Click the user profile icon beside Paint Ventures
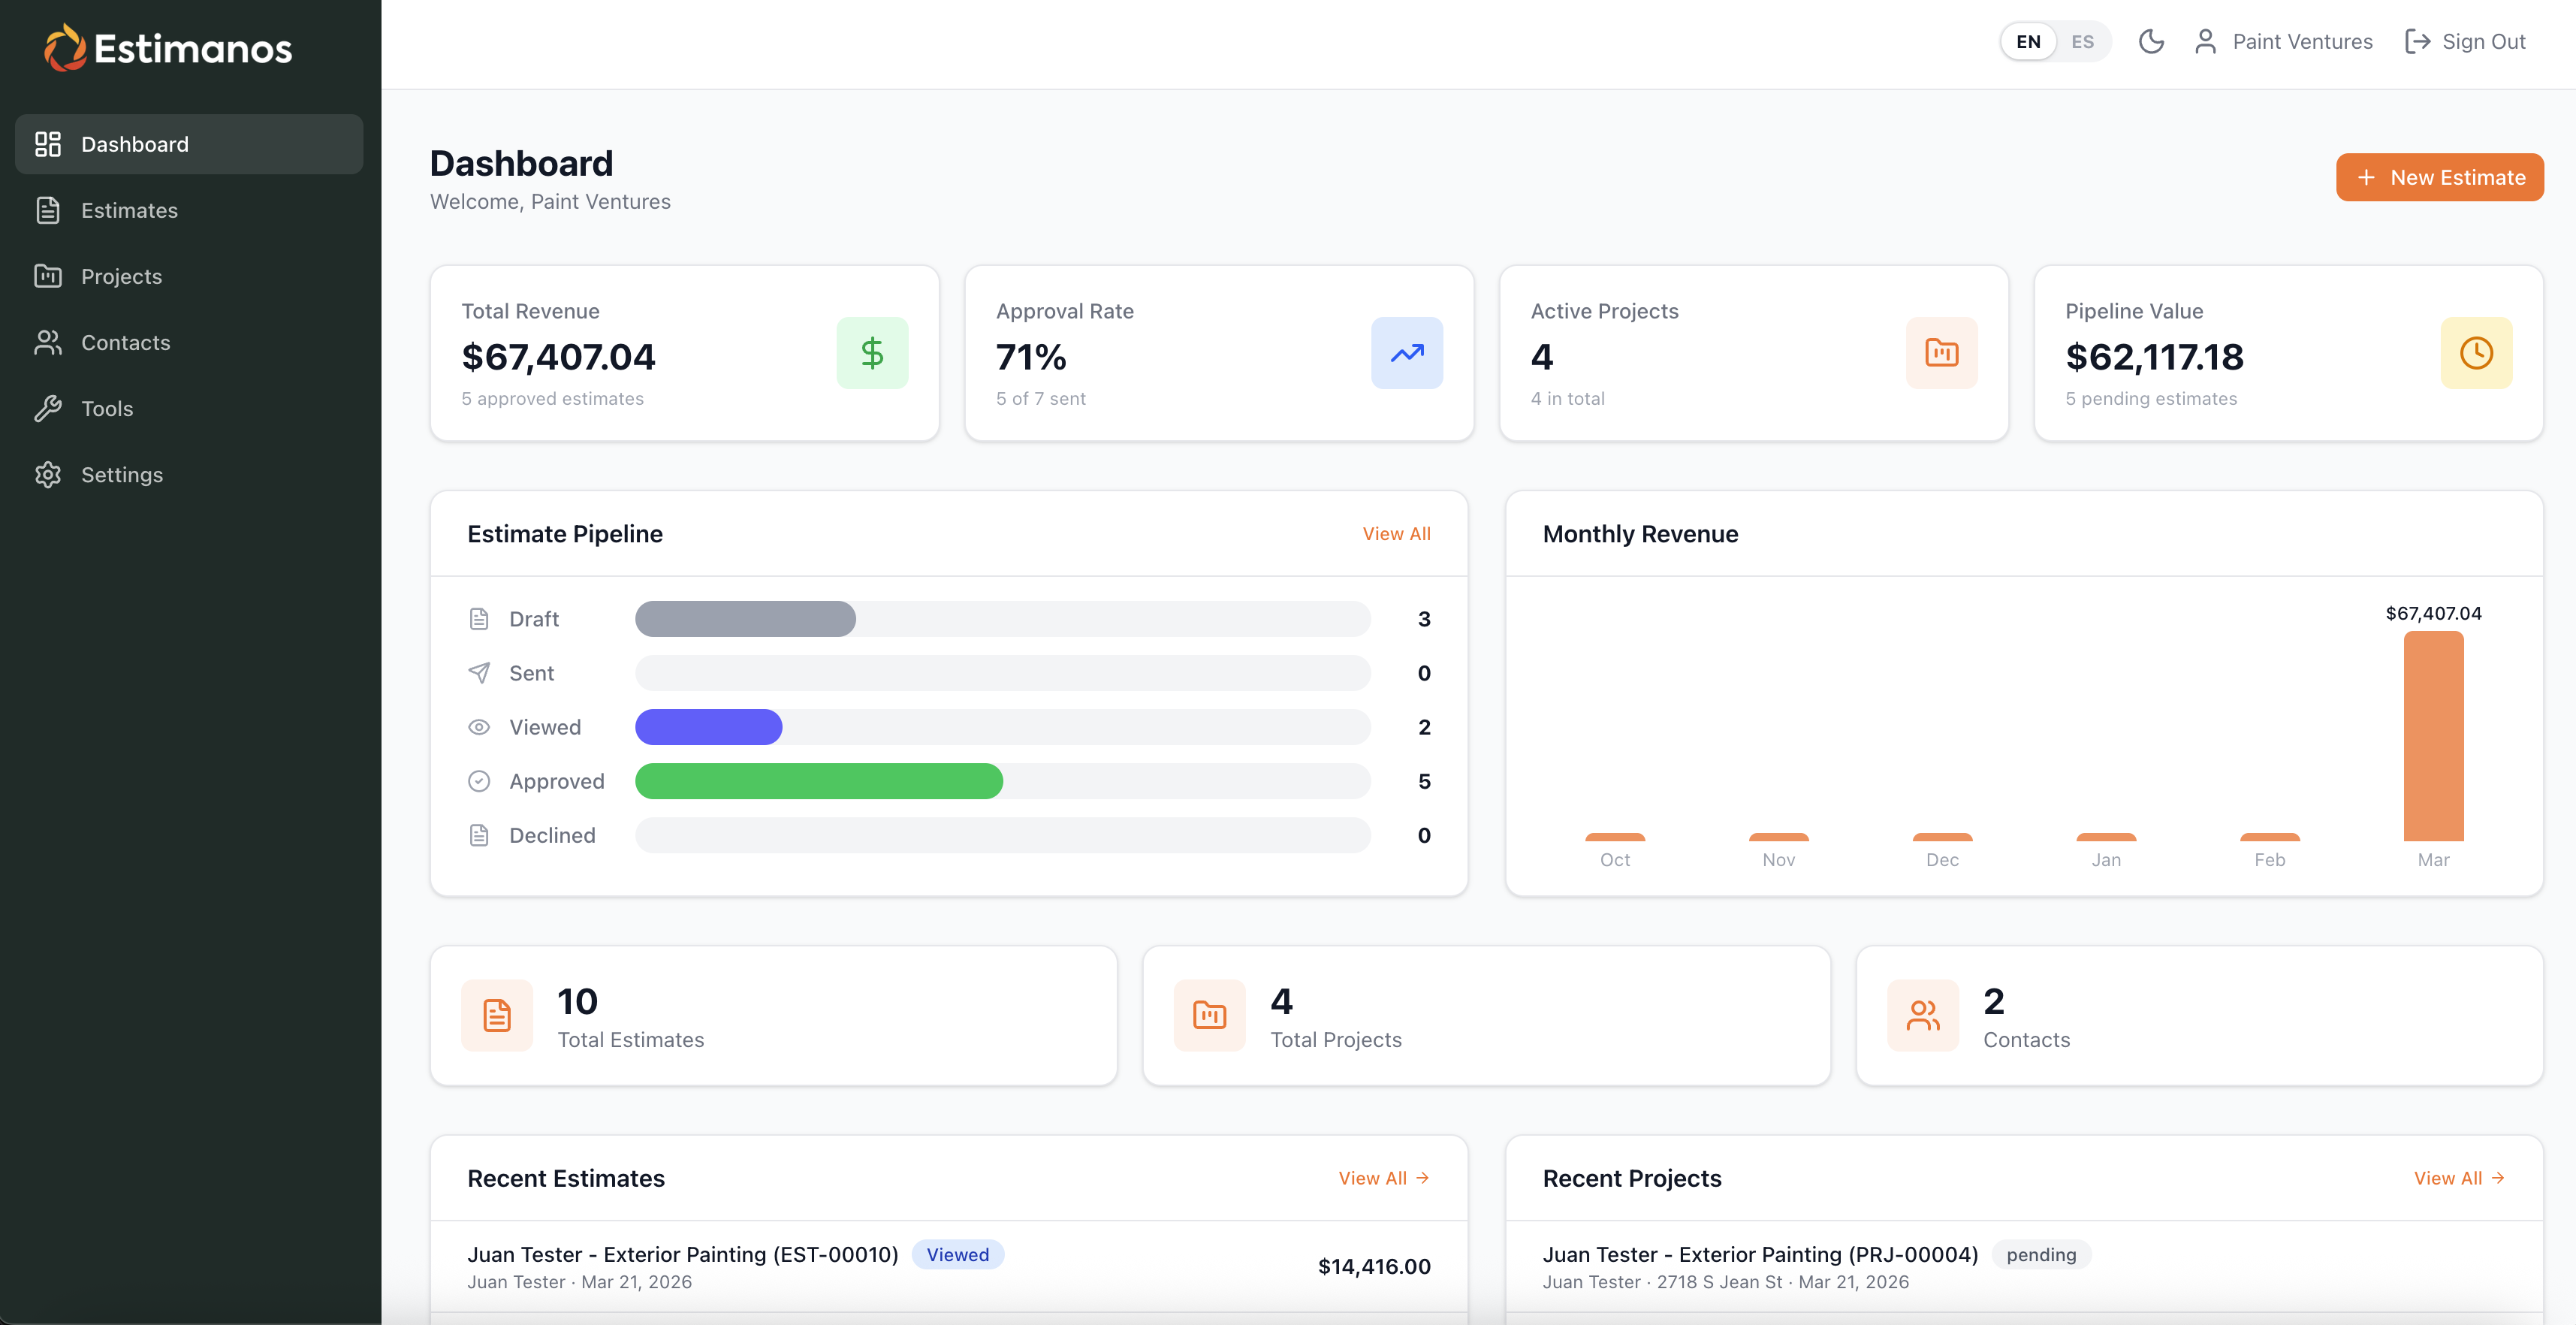The height and width of the screenshot is (1325, 2576). pos(2204,41)
